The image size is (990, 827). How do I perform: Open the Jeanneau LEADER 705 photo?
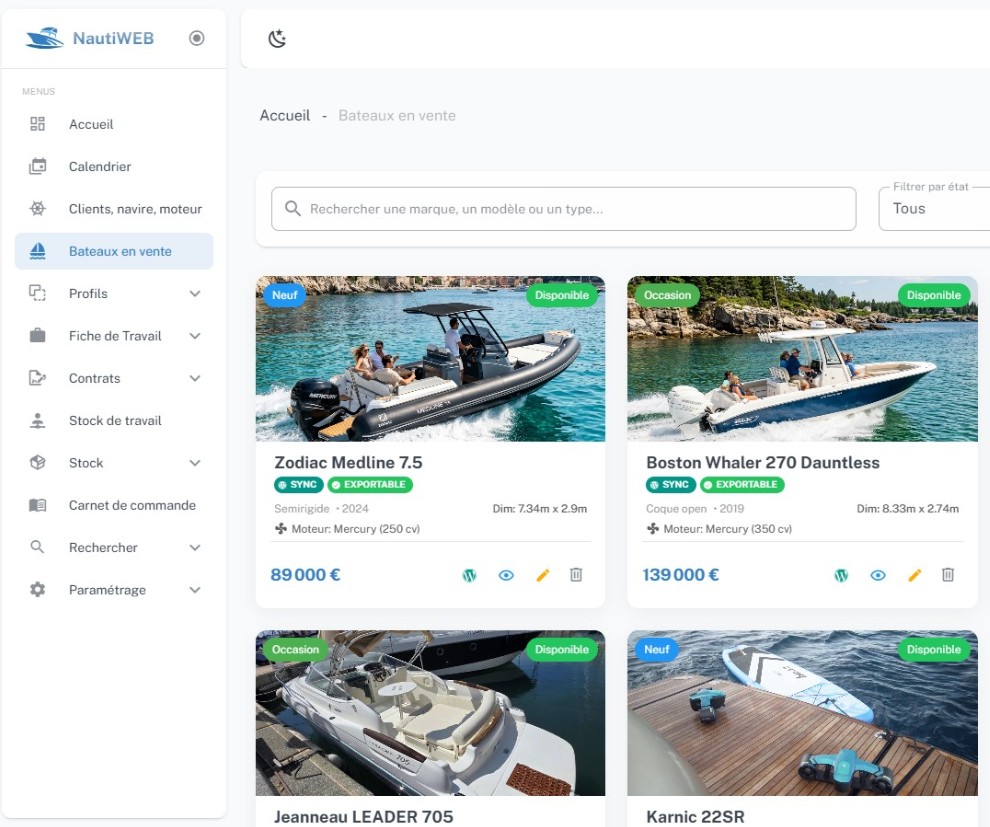(x=431, y=713)
